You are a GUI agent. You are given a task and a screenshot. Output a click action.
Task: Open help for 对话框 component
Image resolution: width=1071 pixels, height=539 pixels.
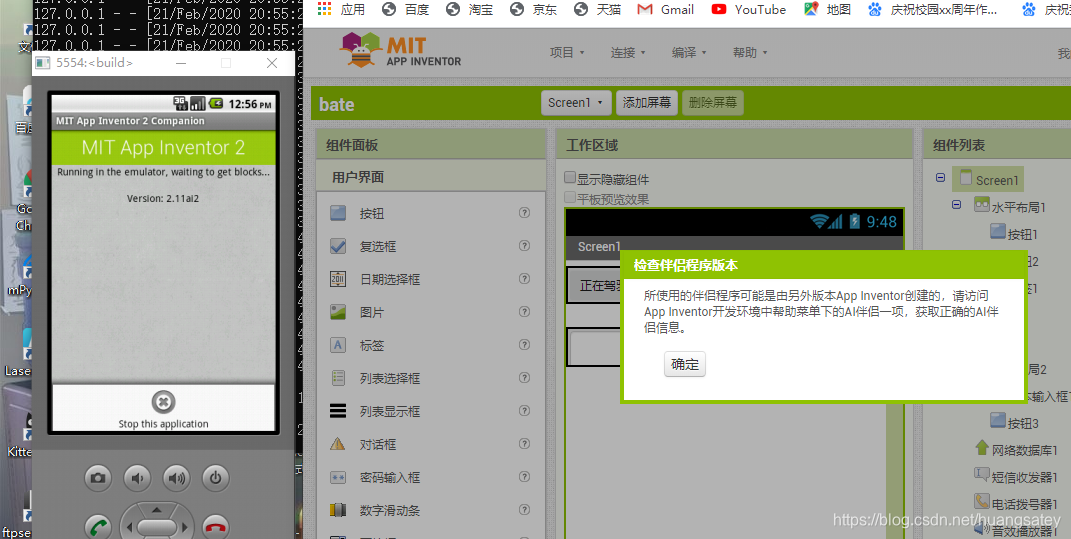pos(525,443)
